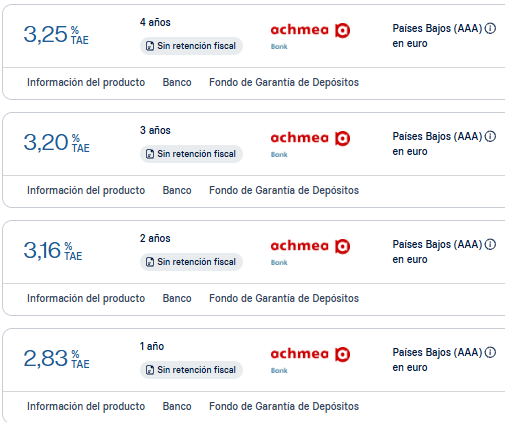Open Fondo de Garantía de Depósitos for 3,25% offer
Image resolution: width=505 pixels, height=422 pixels.
pyautogui.click(x=284, y=82)
